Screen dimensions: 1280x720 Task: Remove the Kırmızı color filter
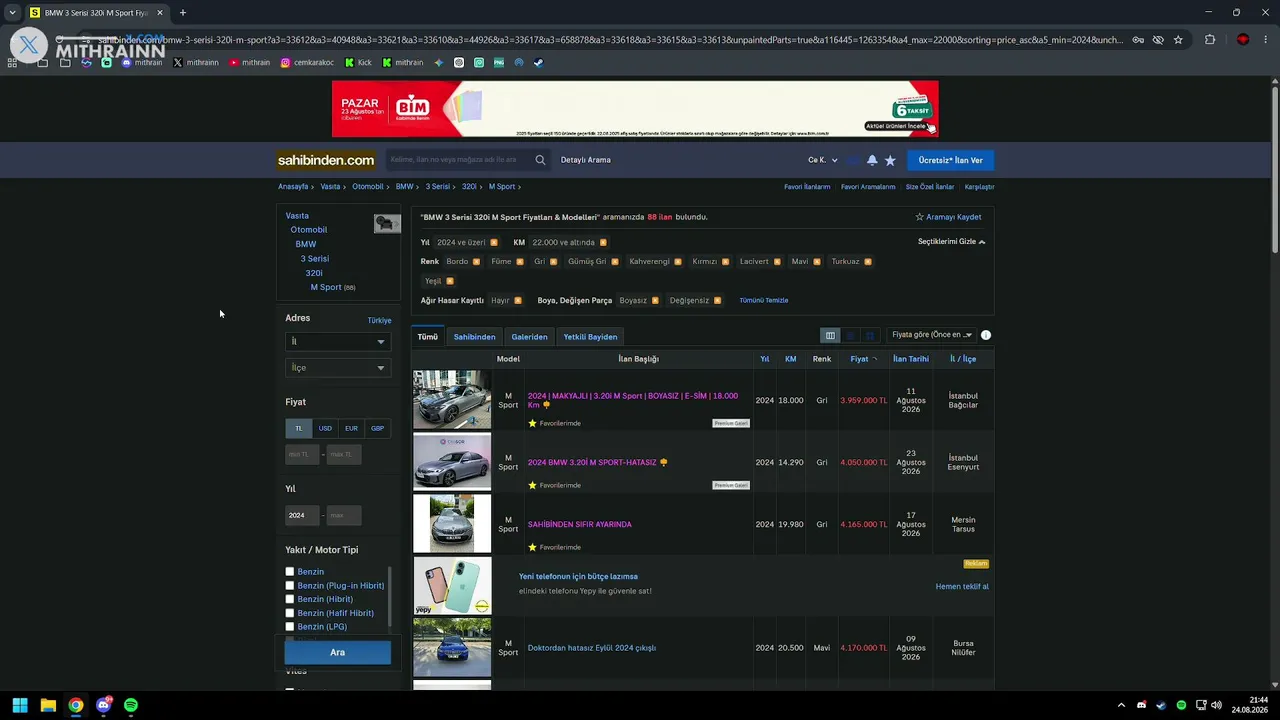point(726,262)
